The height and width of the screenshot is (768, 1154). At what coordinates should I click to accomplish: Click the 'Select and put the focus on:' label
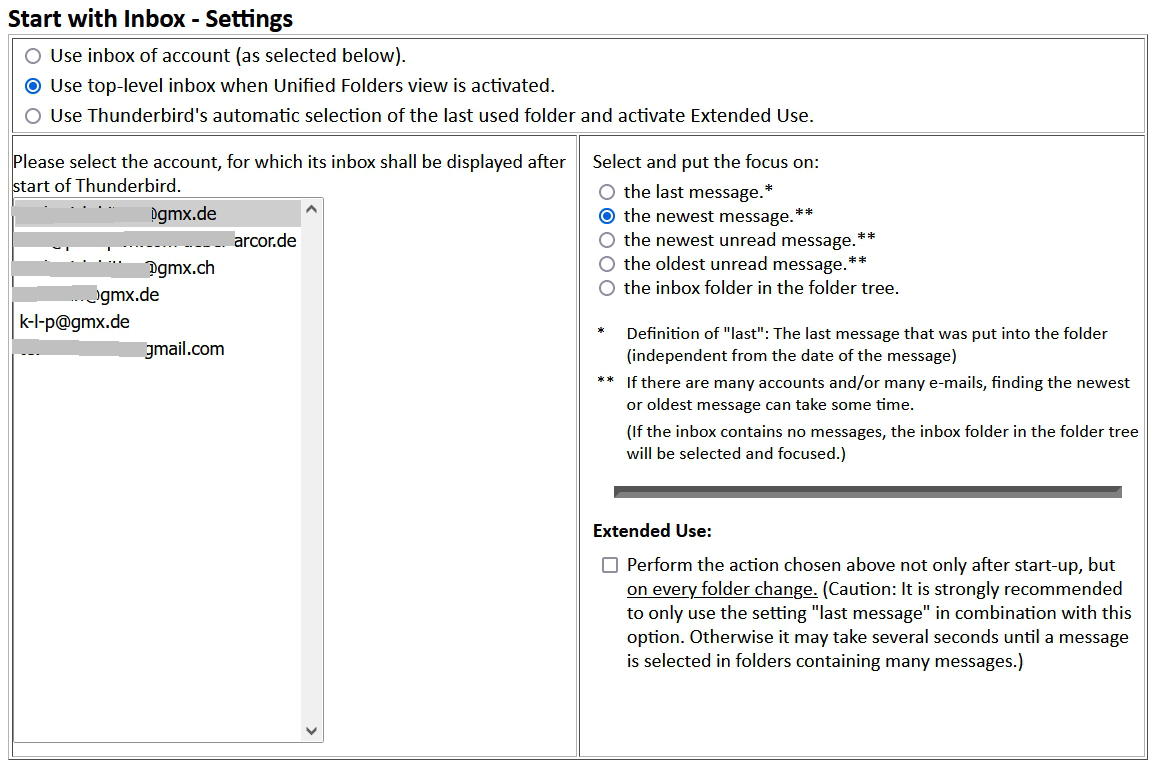705,162
